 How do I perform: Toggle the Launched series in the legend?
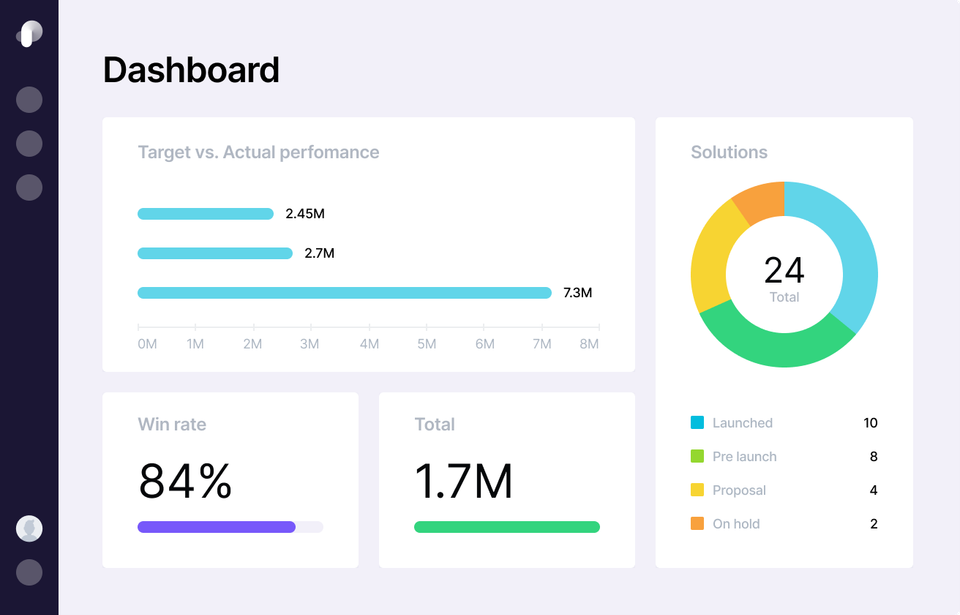click(742, 422)
